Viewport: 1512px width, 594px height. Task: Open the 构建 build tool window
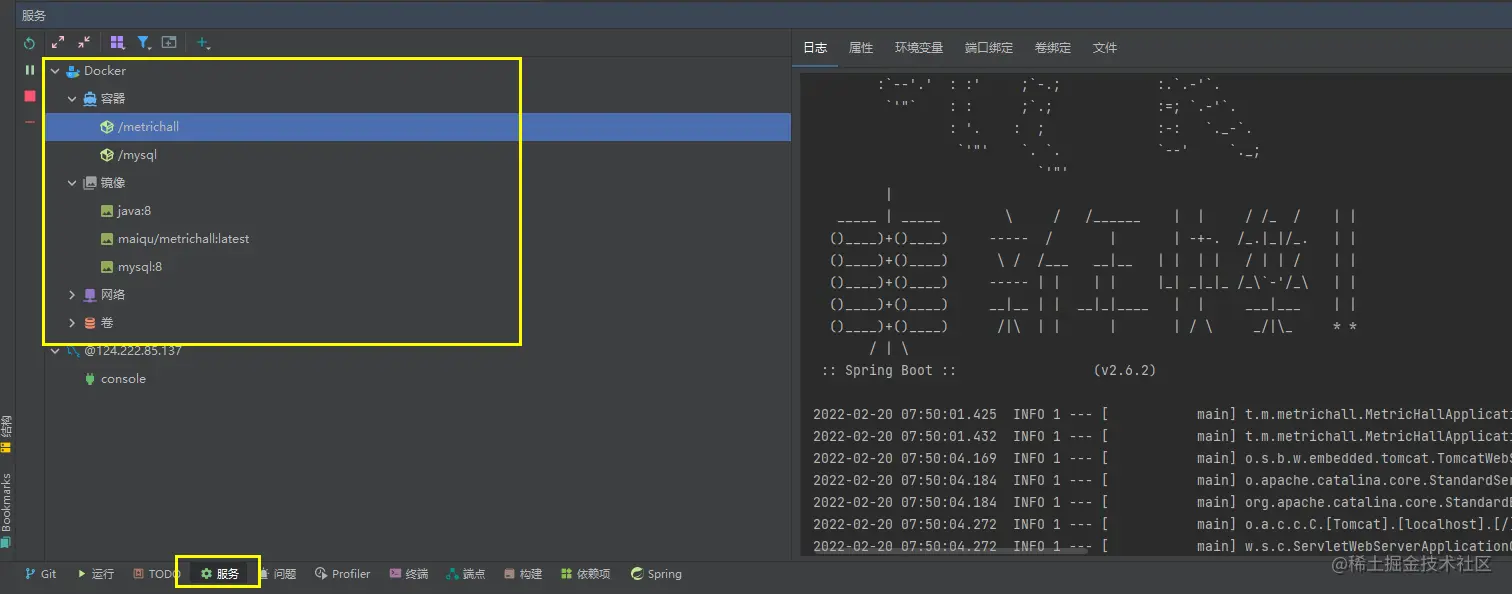tap(523, 574)
